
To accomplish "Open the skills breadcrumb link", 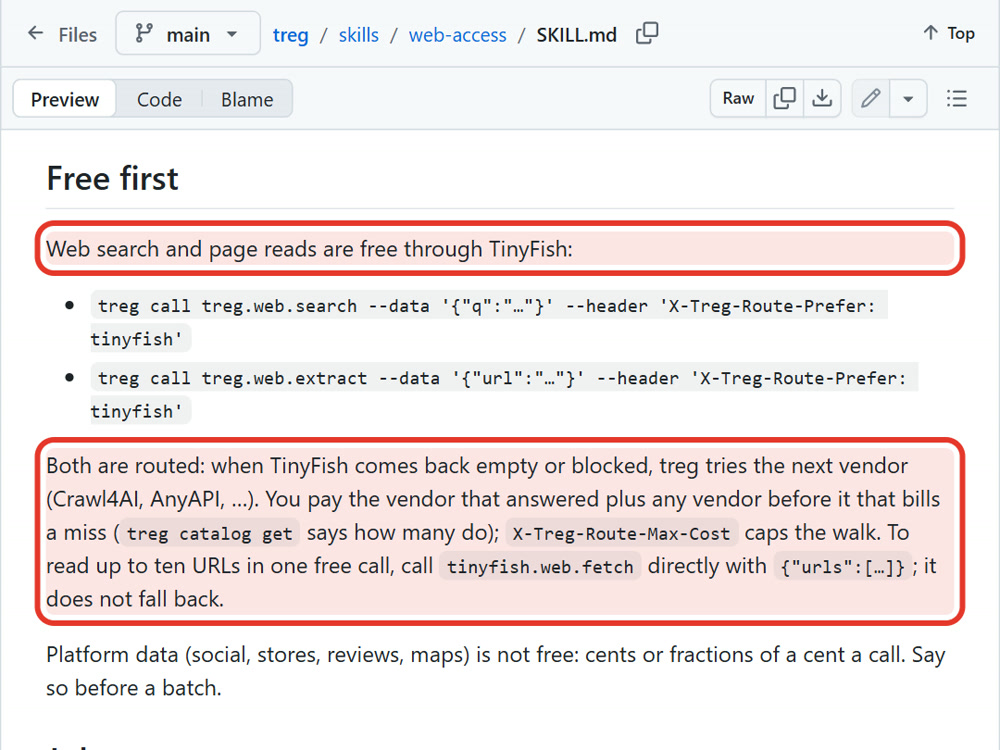I will pos(358,34).
